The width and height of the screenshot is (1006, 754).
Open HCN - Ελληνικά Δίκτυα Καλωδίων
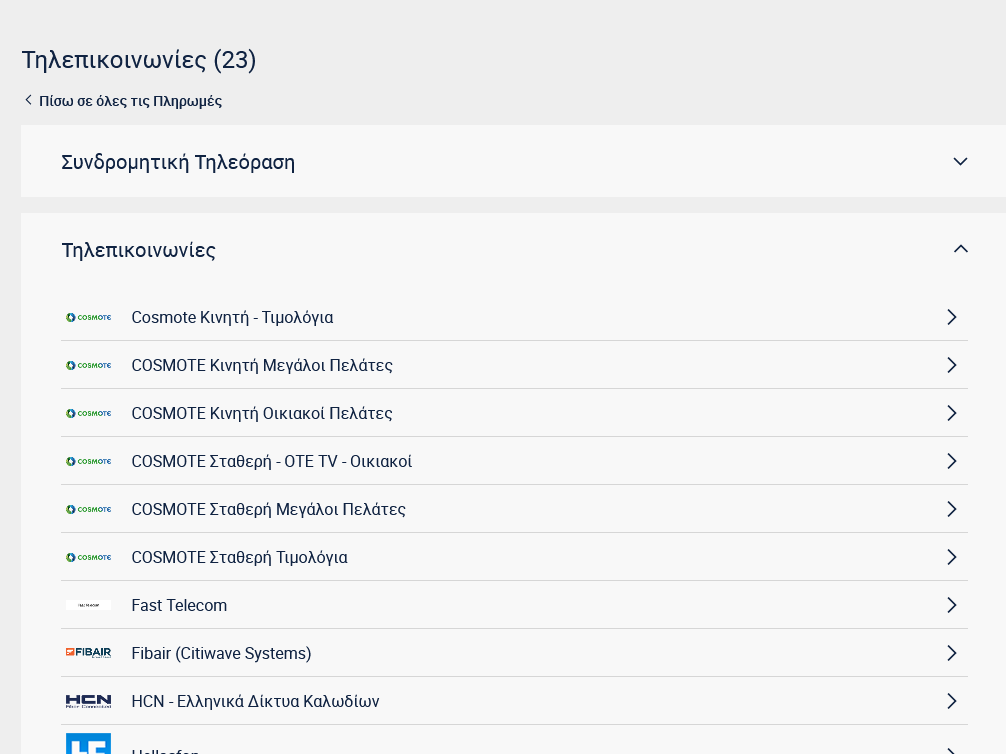pos(255,701)
